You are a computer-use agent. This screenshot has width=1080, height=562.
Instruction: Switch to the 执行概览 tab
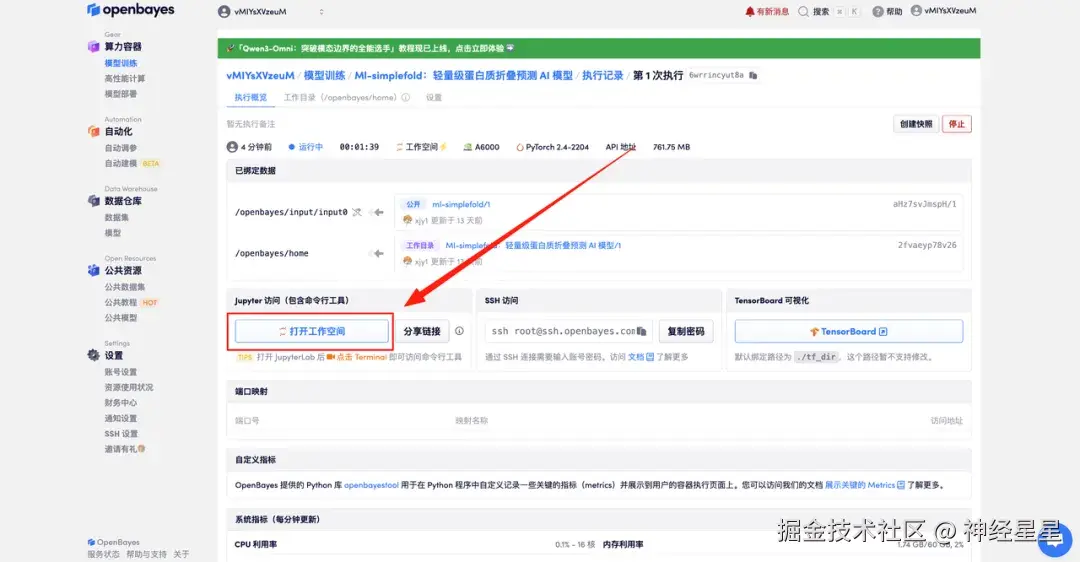point(251,97)
